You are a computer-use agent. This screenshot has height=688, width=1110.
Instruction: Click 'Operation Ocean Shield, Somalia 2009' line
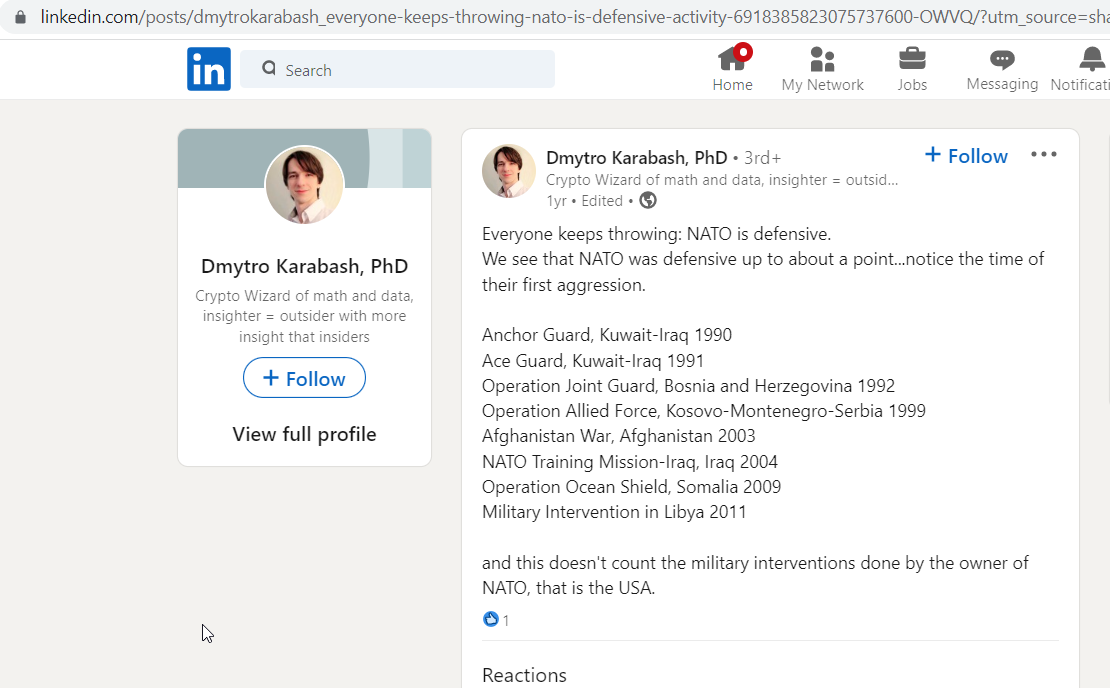631,487
